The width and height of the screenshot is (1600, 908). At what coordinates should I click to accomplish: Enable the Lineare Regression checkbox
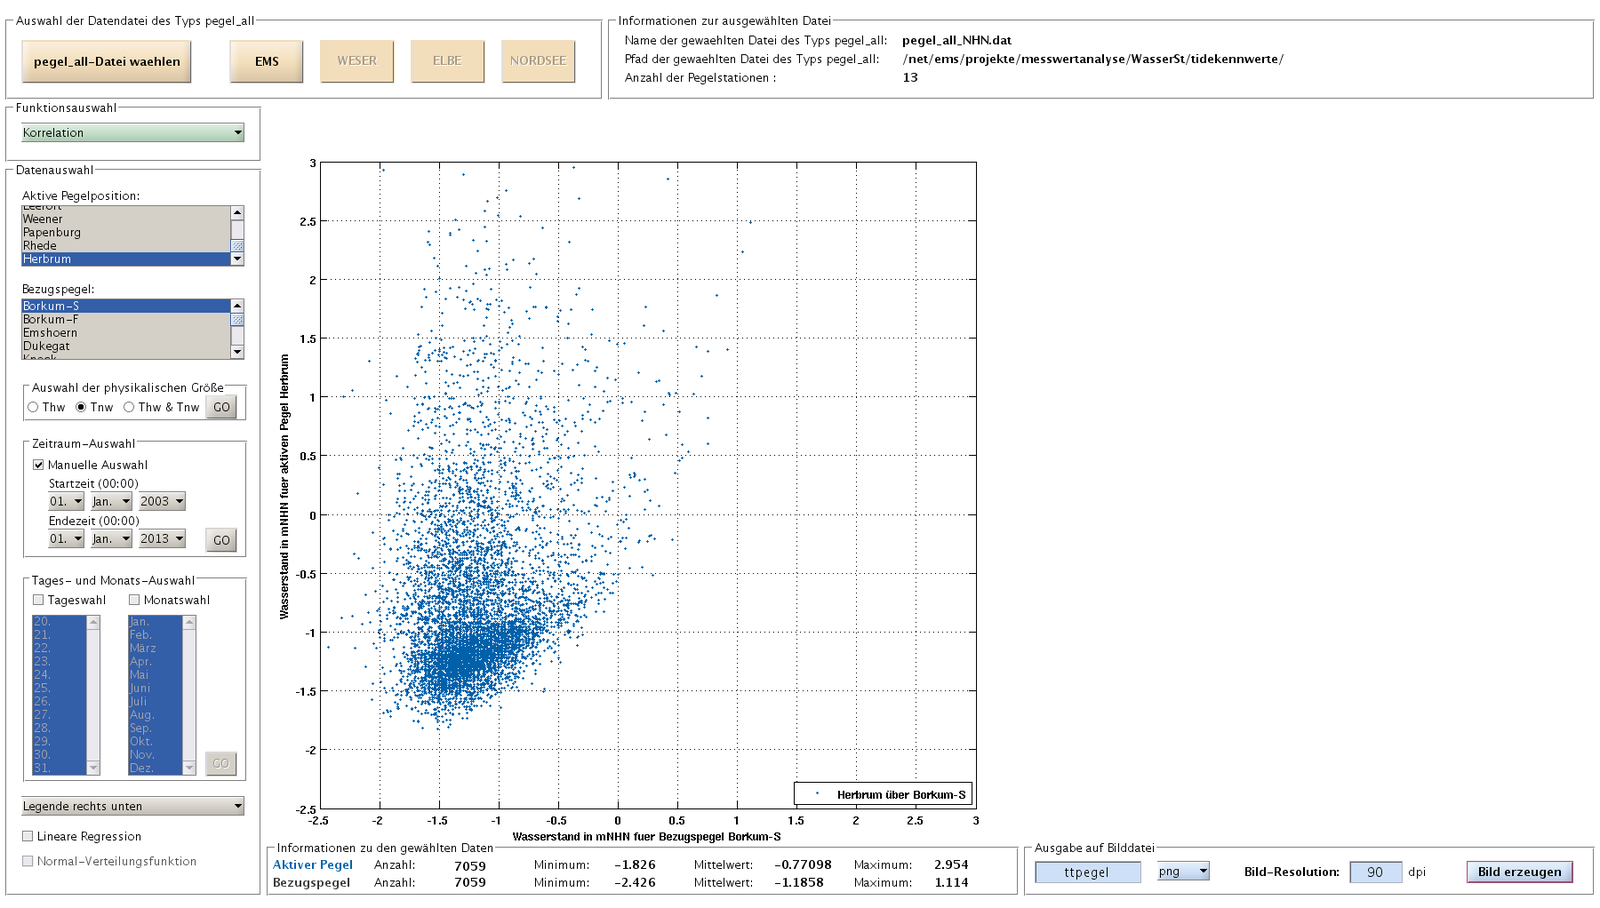[28, 836]
